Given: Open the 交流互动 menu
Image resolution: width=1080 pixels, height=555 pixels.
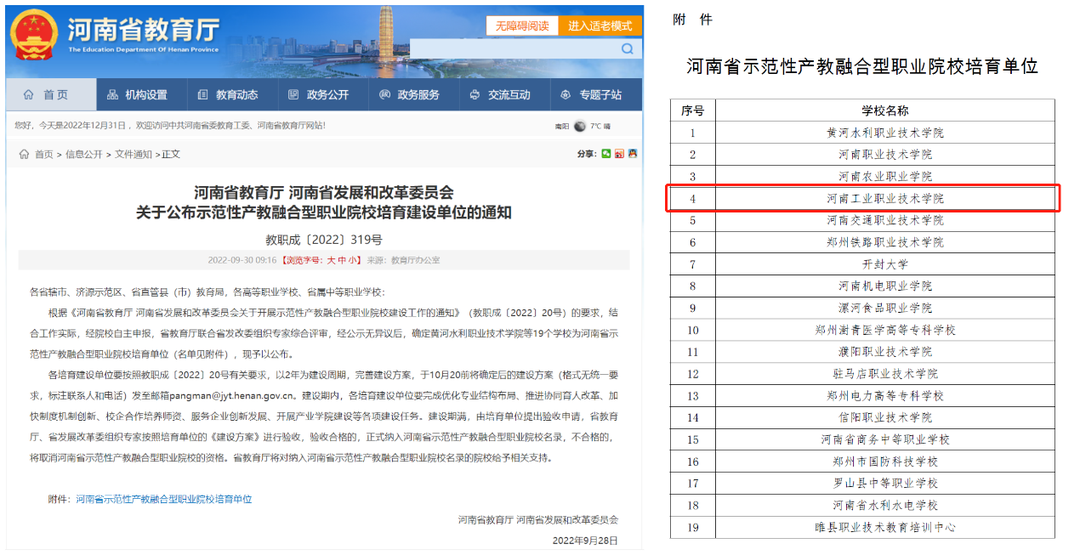Looking at the screenshot, I should coord(504,94).
